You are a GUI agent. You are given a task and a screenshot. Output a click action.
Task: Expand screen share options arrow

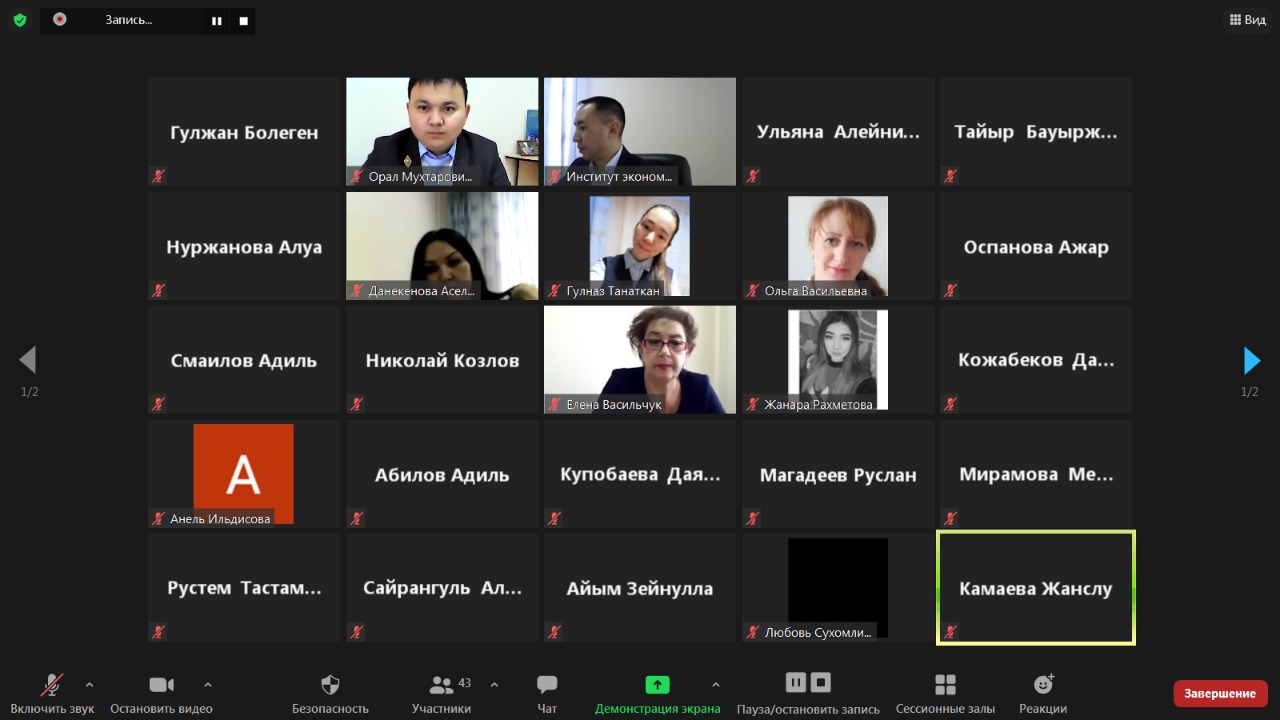coord(715,685)
